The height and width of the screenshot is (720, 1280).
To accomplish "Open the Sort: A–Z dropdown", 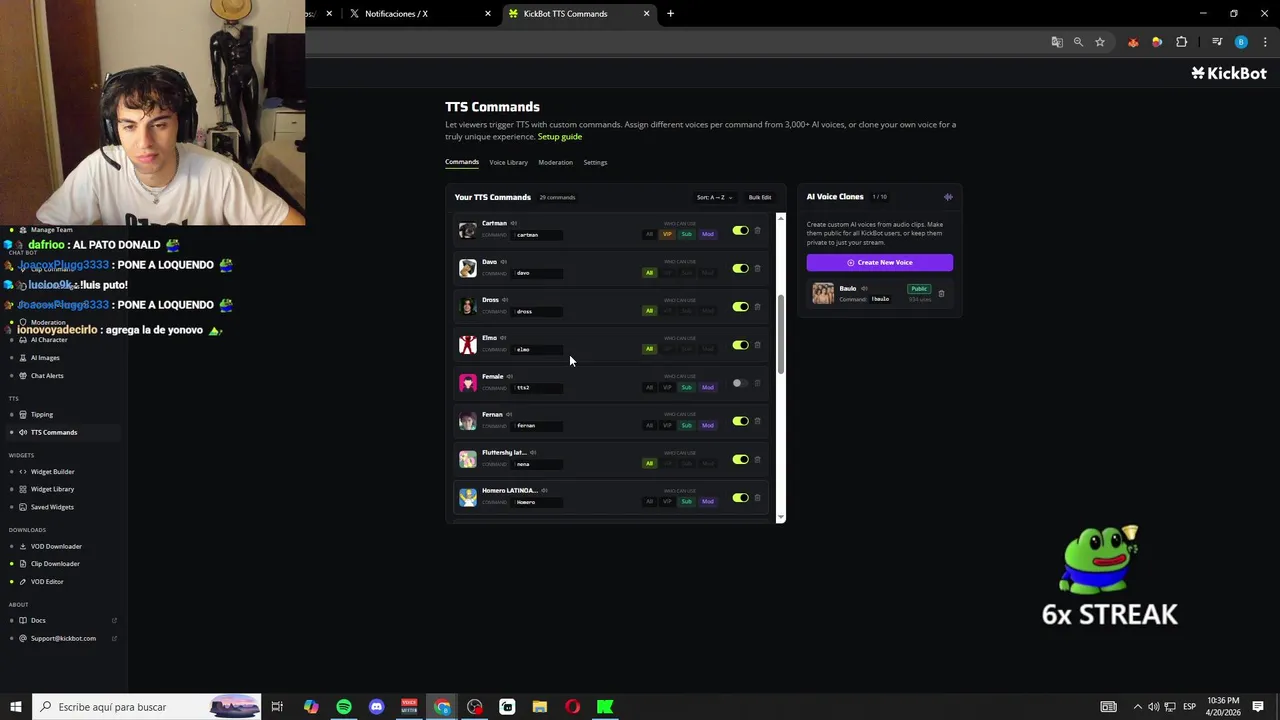I will pyautogui.click(x=715, y=197).
